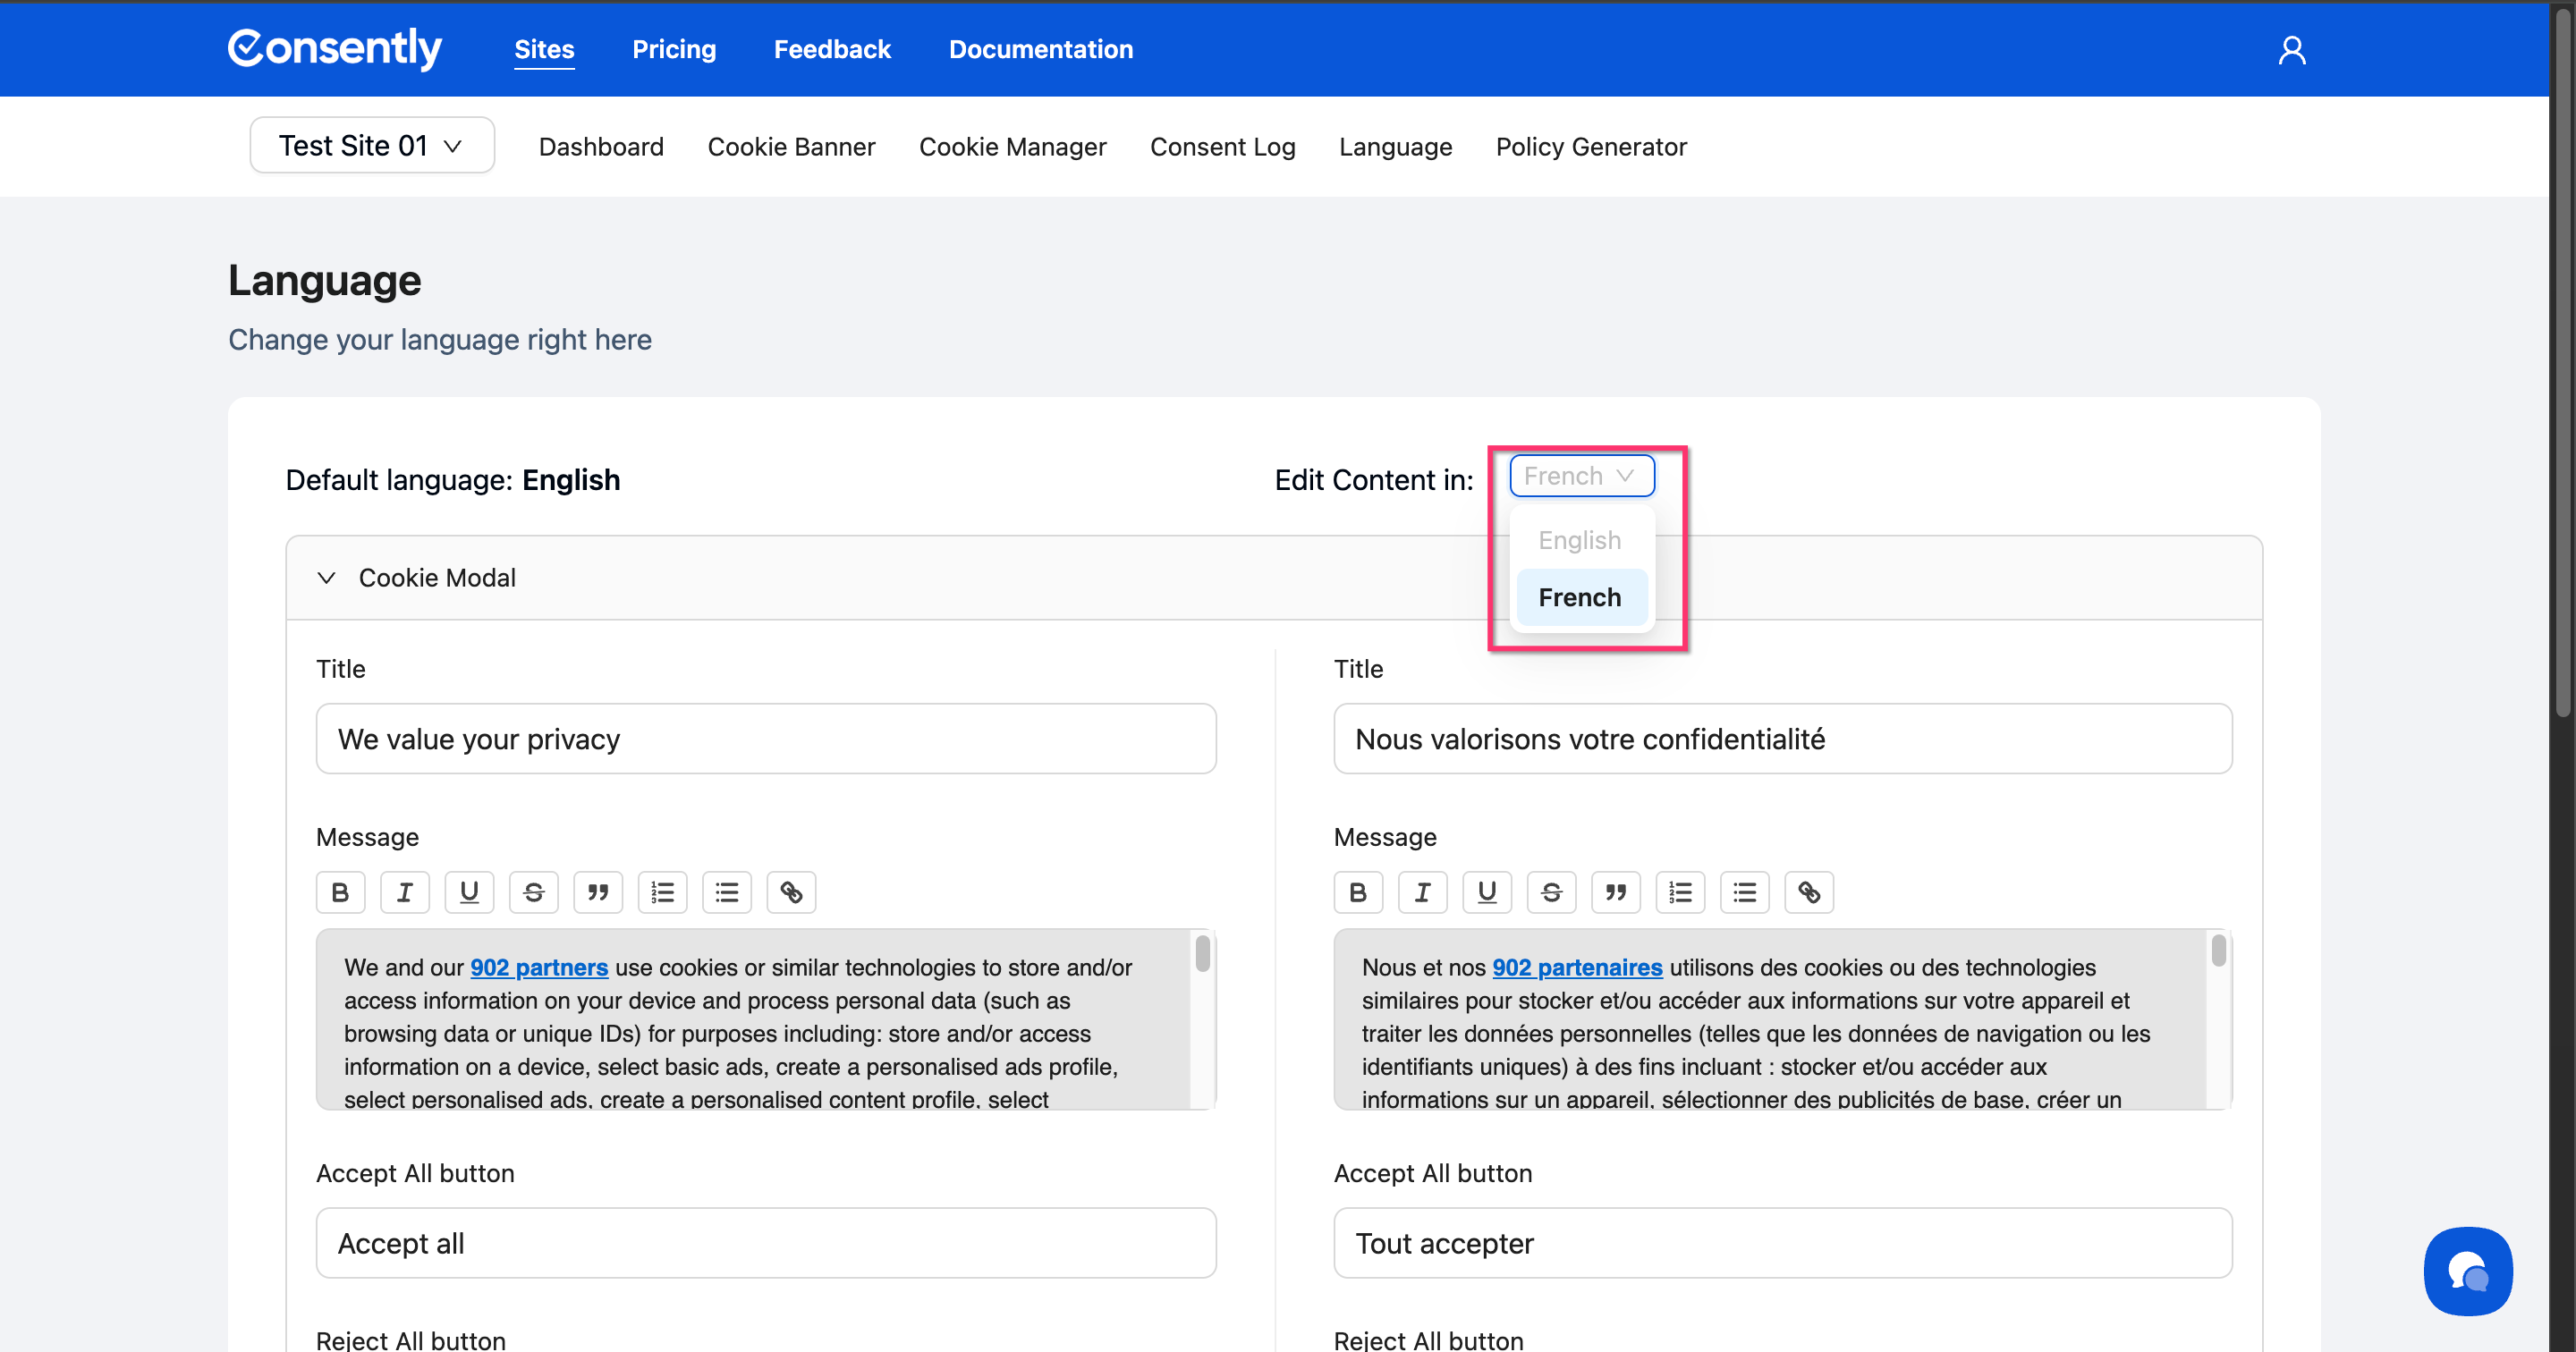Viewport: 2576px width, 1352px height.
Task: Go to Cookie Banner tab
Action: click(791, 147)
